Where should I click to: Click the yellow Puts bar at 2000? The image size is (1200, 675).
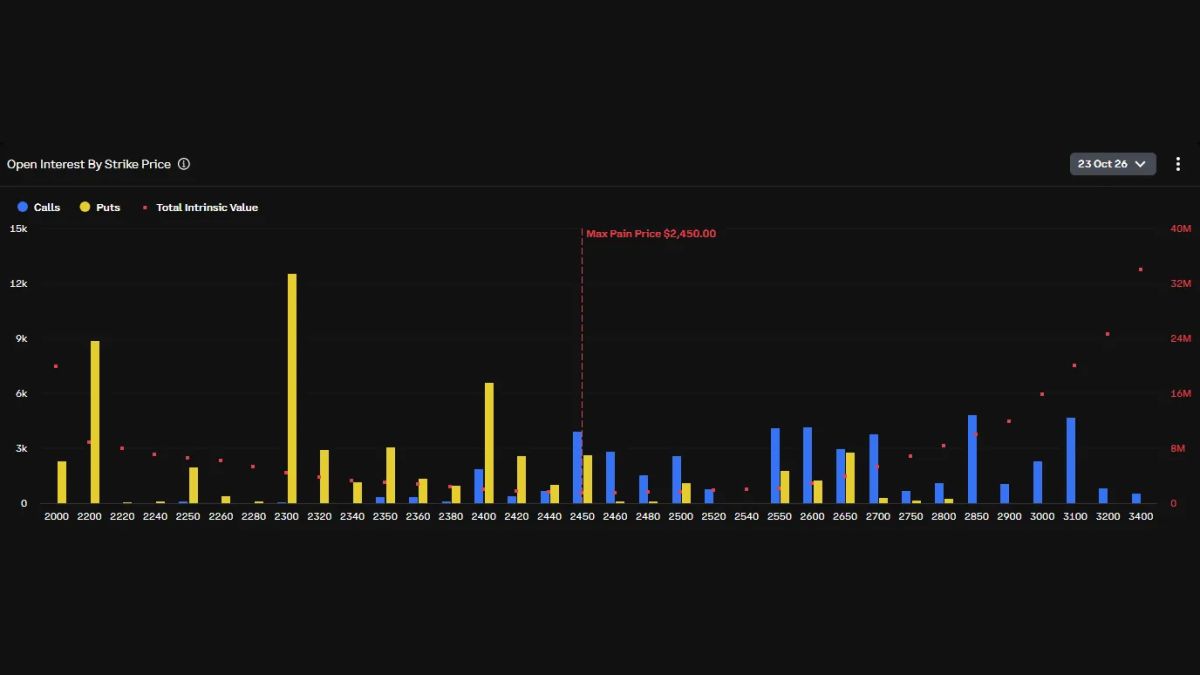click(62, 482)
